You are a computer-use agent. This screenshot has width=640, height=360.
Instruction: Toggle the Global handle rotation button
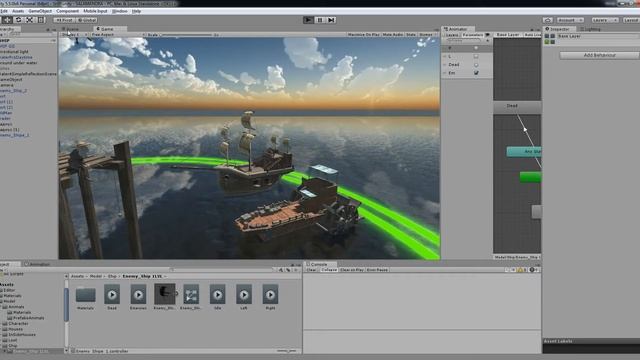(87, 20)
